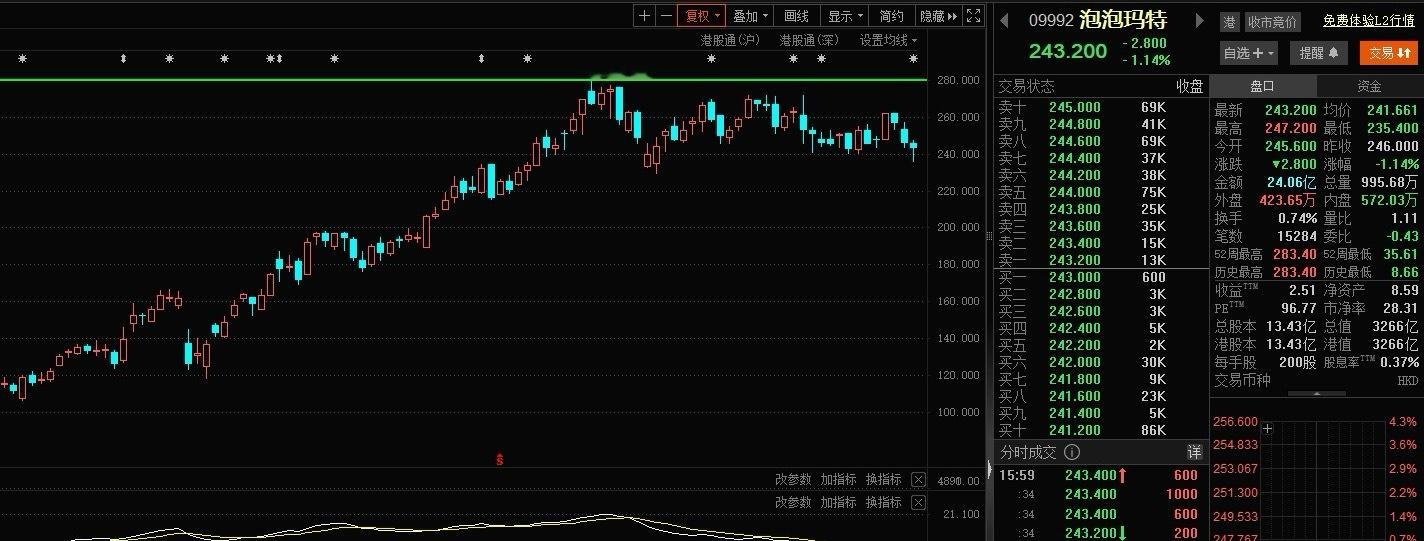Click stock name 泡泡玛特
This screenshot has height=541, width=1424.
1123,20
